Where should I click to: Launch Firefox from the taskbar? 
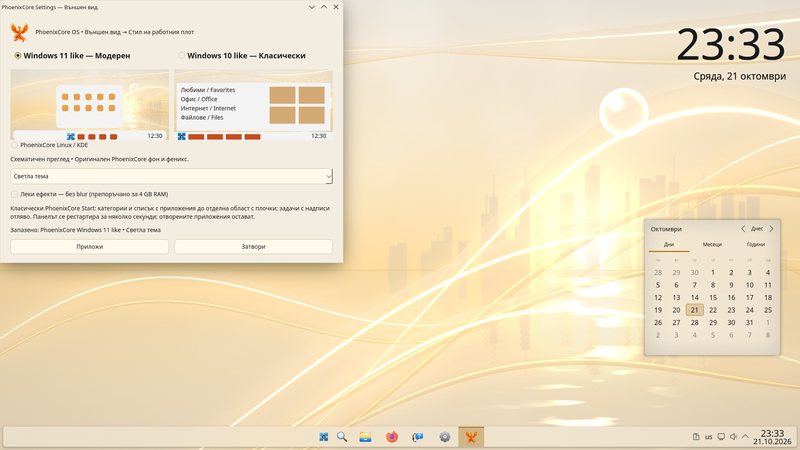click(392, 437)
